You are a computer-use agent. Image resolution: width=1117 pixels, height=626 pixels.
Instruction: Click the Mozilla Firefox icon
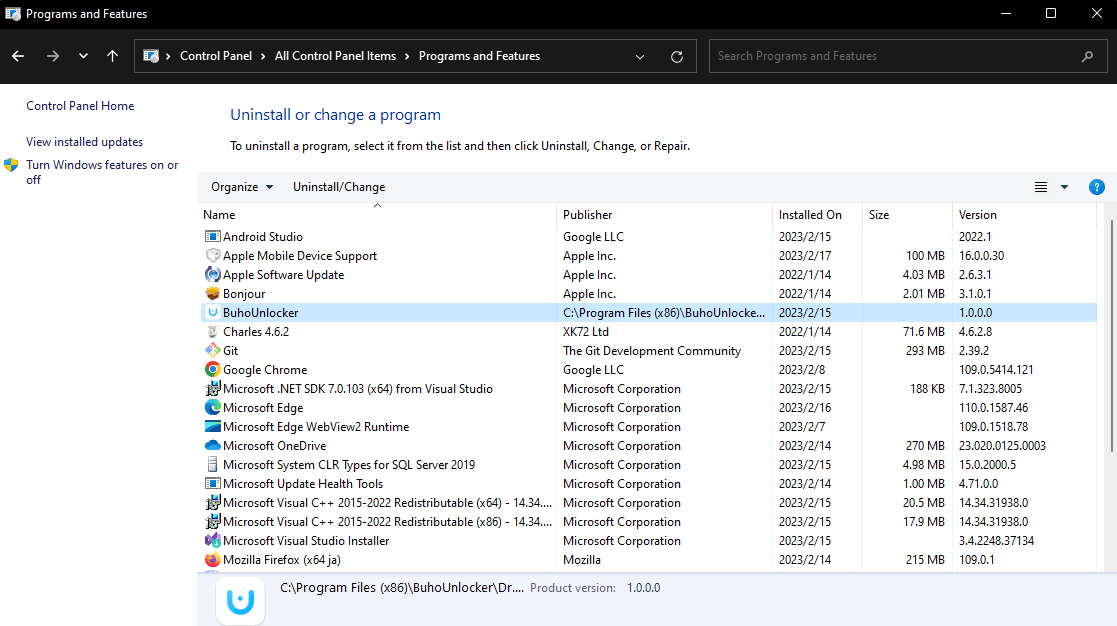(x=212, y=559)
